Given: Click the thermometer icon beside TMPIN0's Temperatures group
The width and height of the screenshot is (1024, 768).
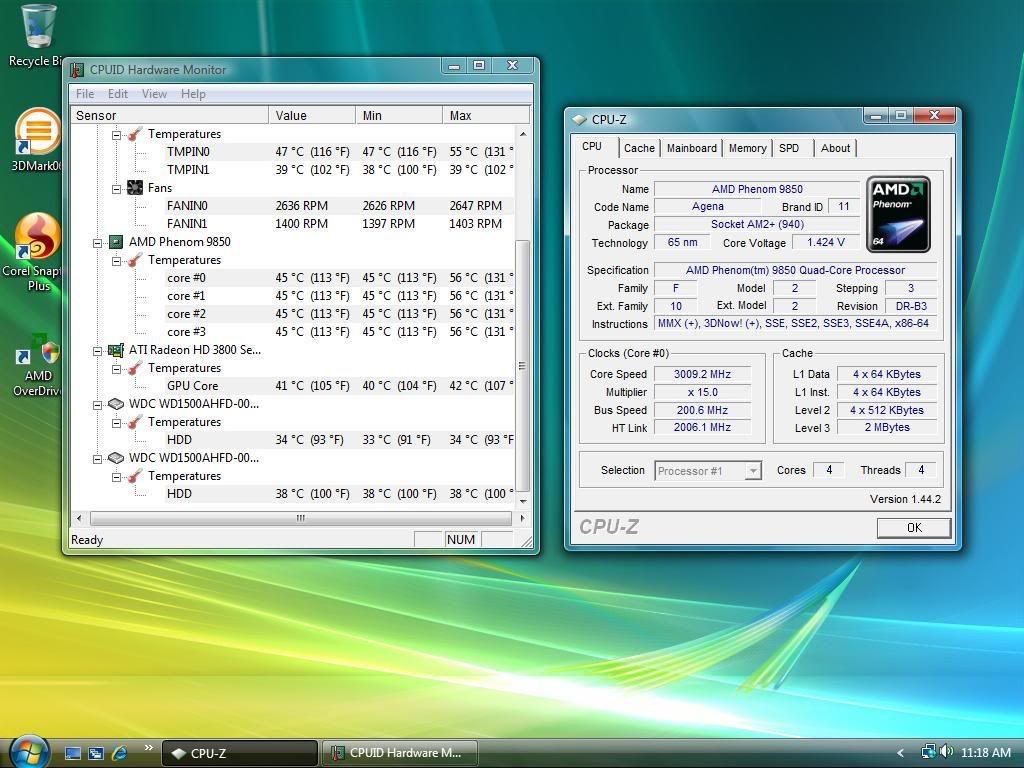Looking at the screenshot, I should (x=135, y=134).
